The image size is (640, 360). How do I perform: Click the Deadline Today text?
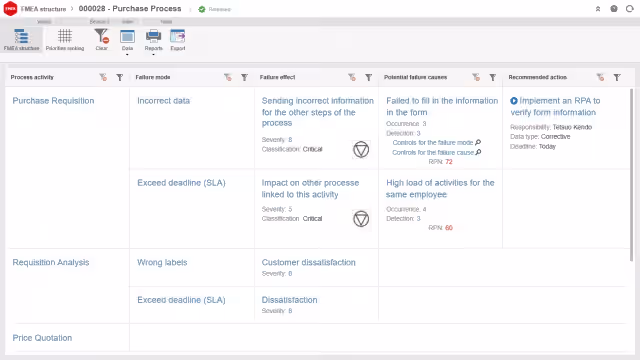(x=533, y=146)
